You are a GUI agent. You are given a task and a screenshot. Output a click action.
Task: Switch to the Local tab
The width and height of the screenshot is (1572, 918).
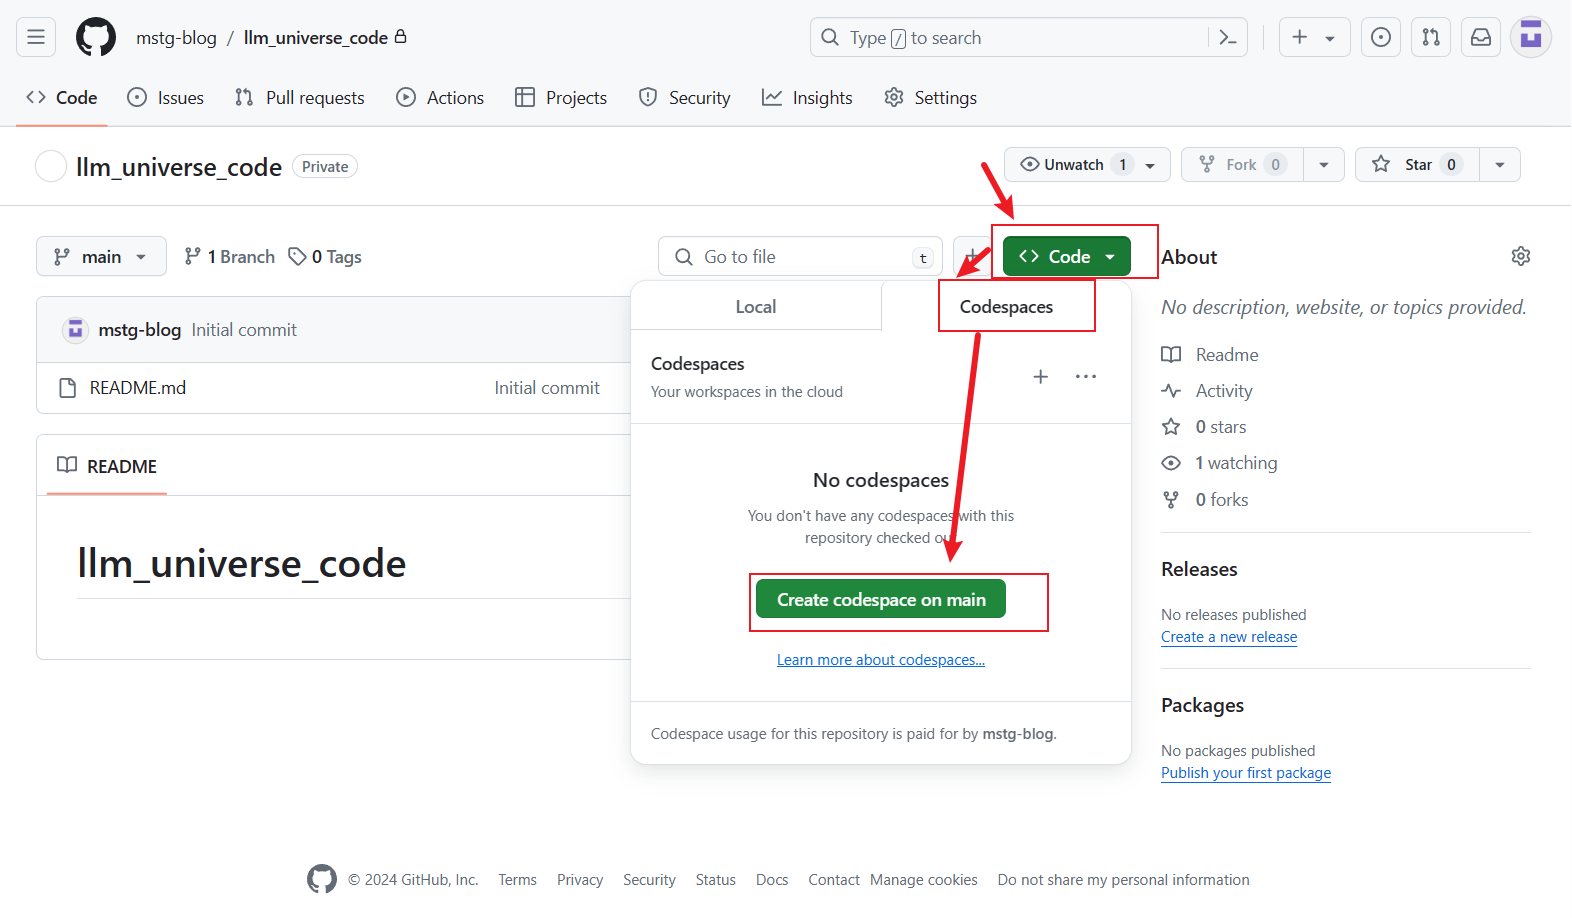756,307
